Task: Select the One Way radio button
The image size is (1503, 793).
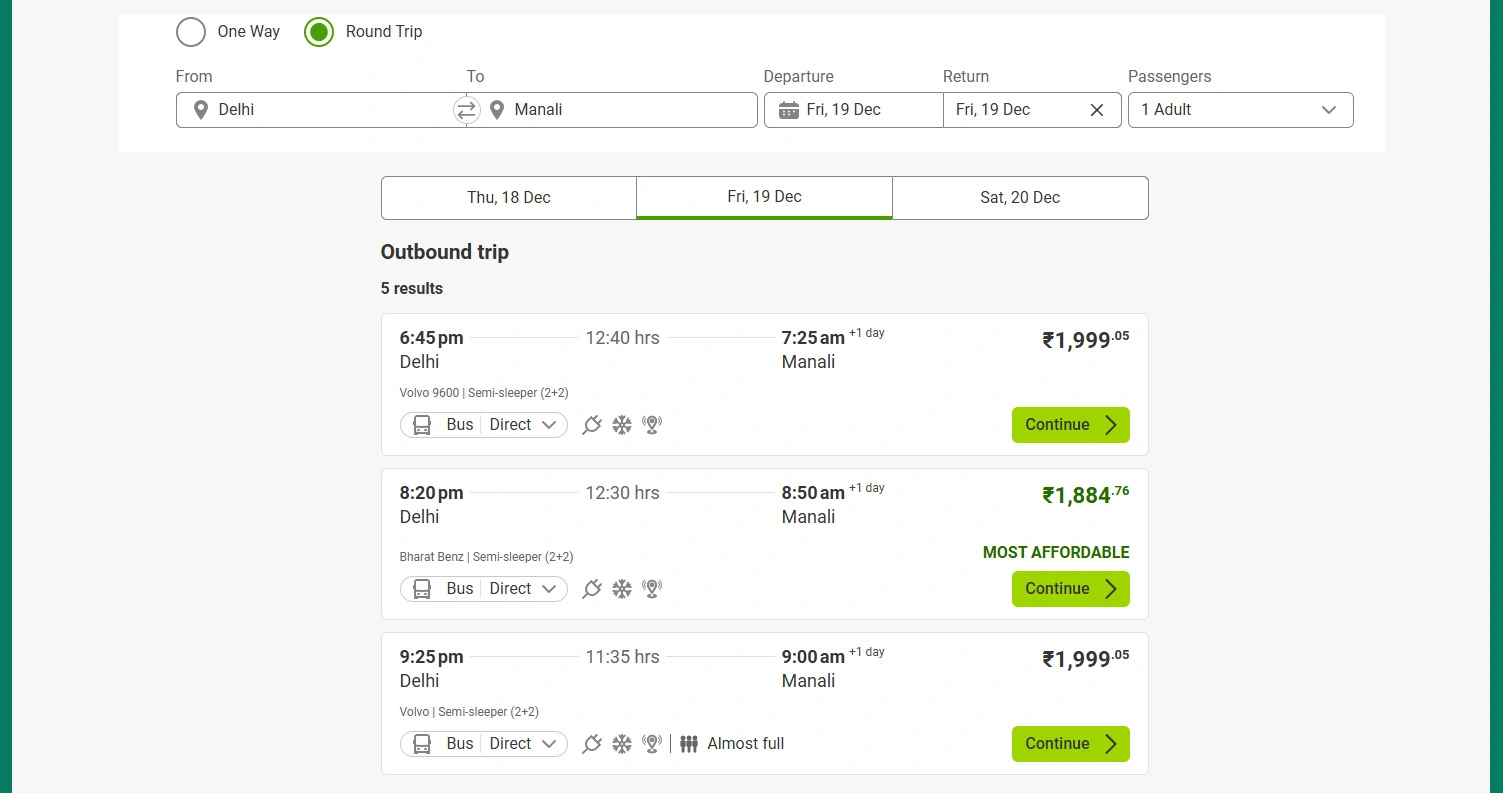Action: point(191,32)
